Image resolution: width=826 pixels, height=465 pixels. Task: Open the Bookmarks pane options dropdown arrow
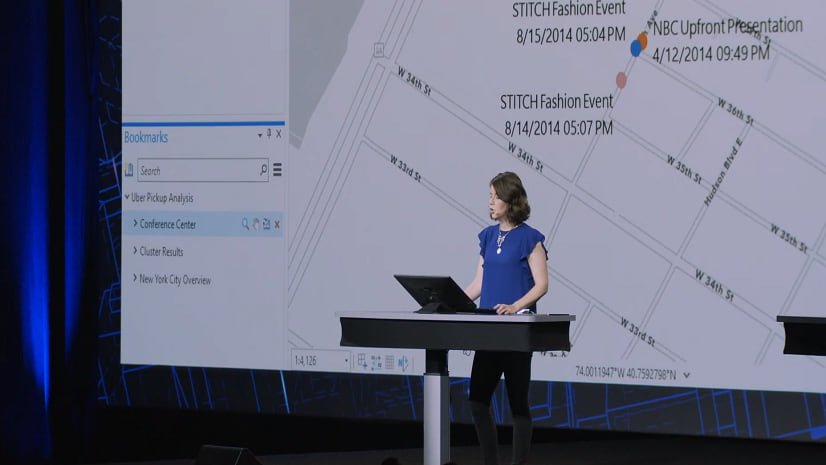(260, 135)
